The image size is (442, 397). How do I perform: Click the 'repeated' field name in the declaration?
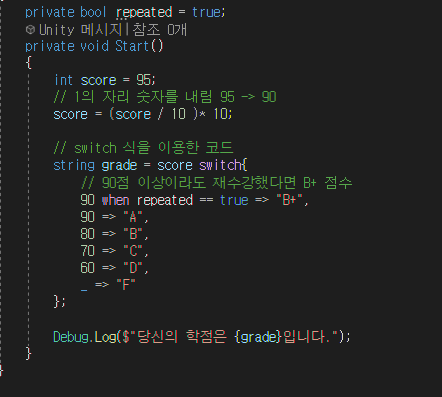click(144, 12)
